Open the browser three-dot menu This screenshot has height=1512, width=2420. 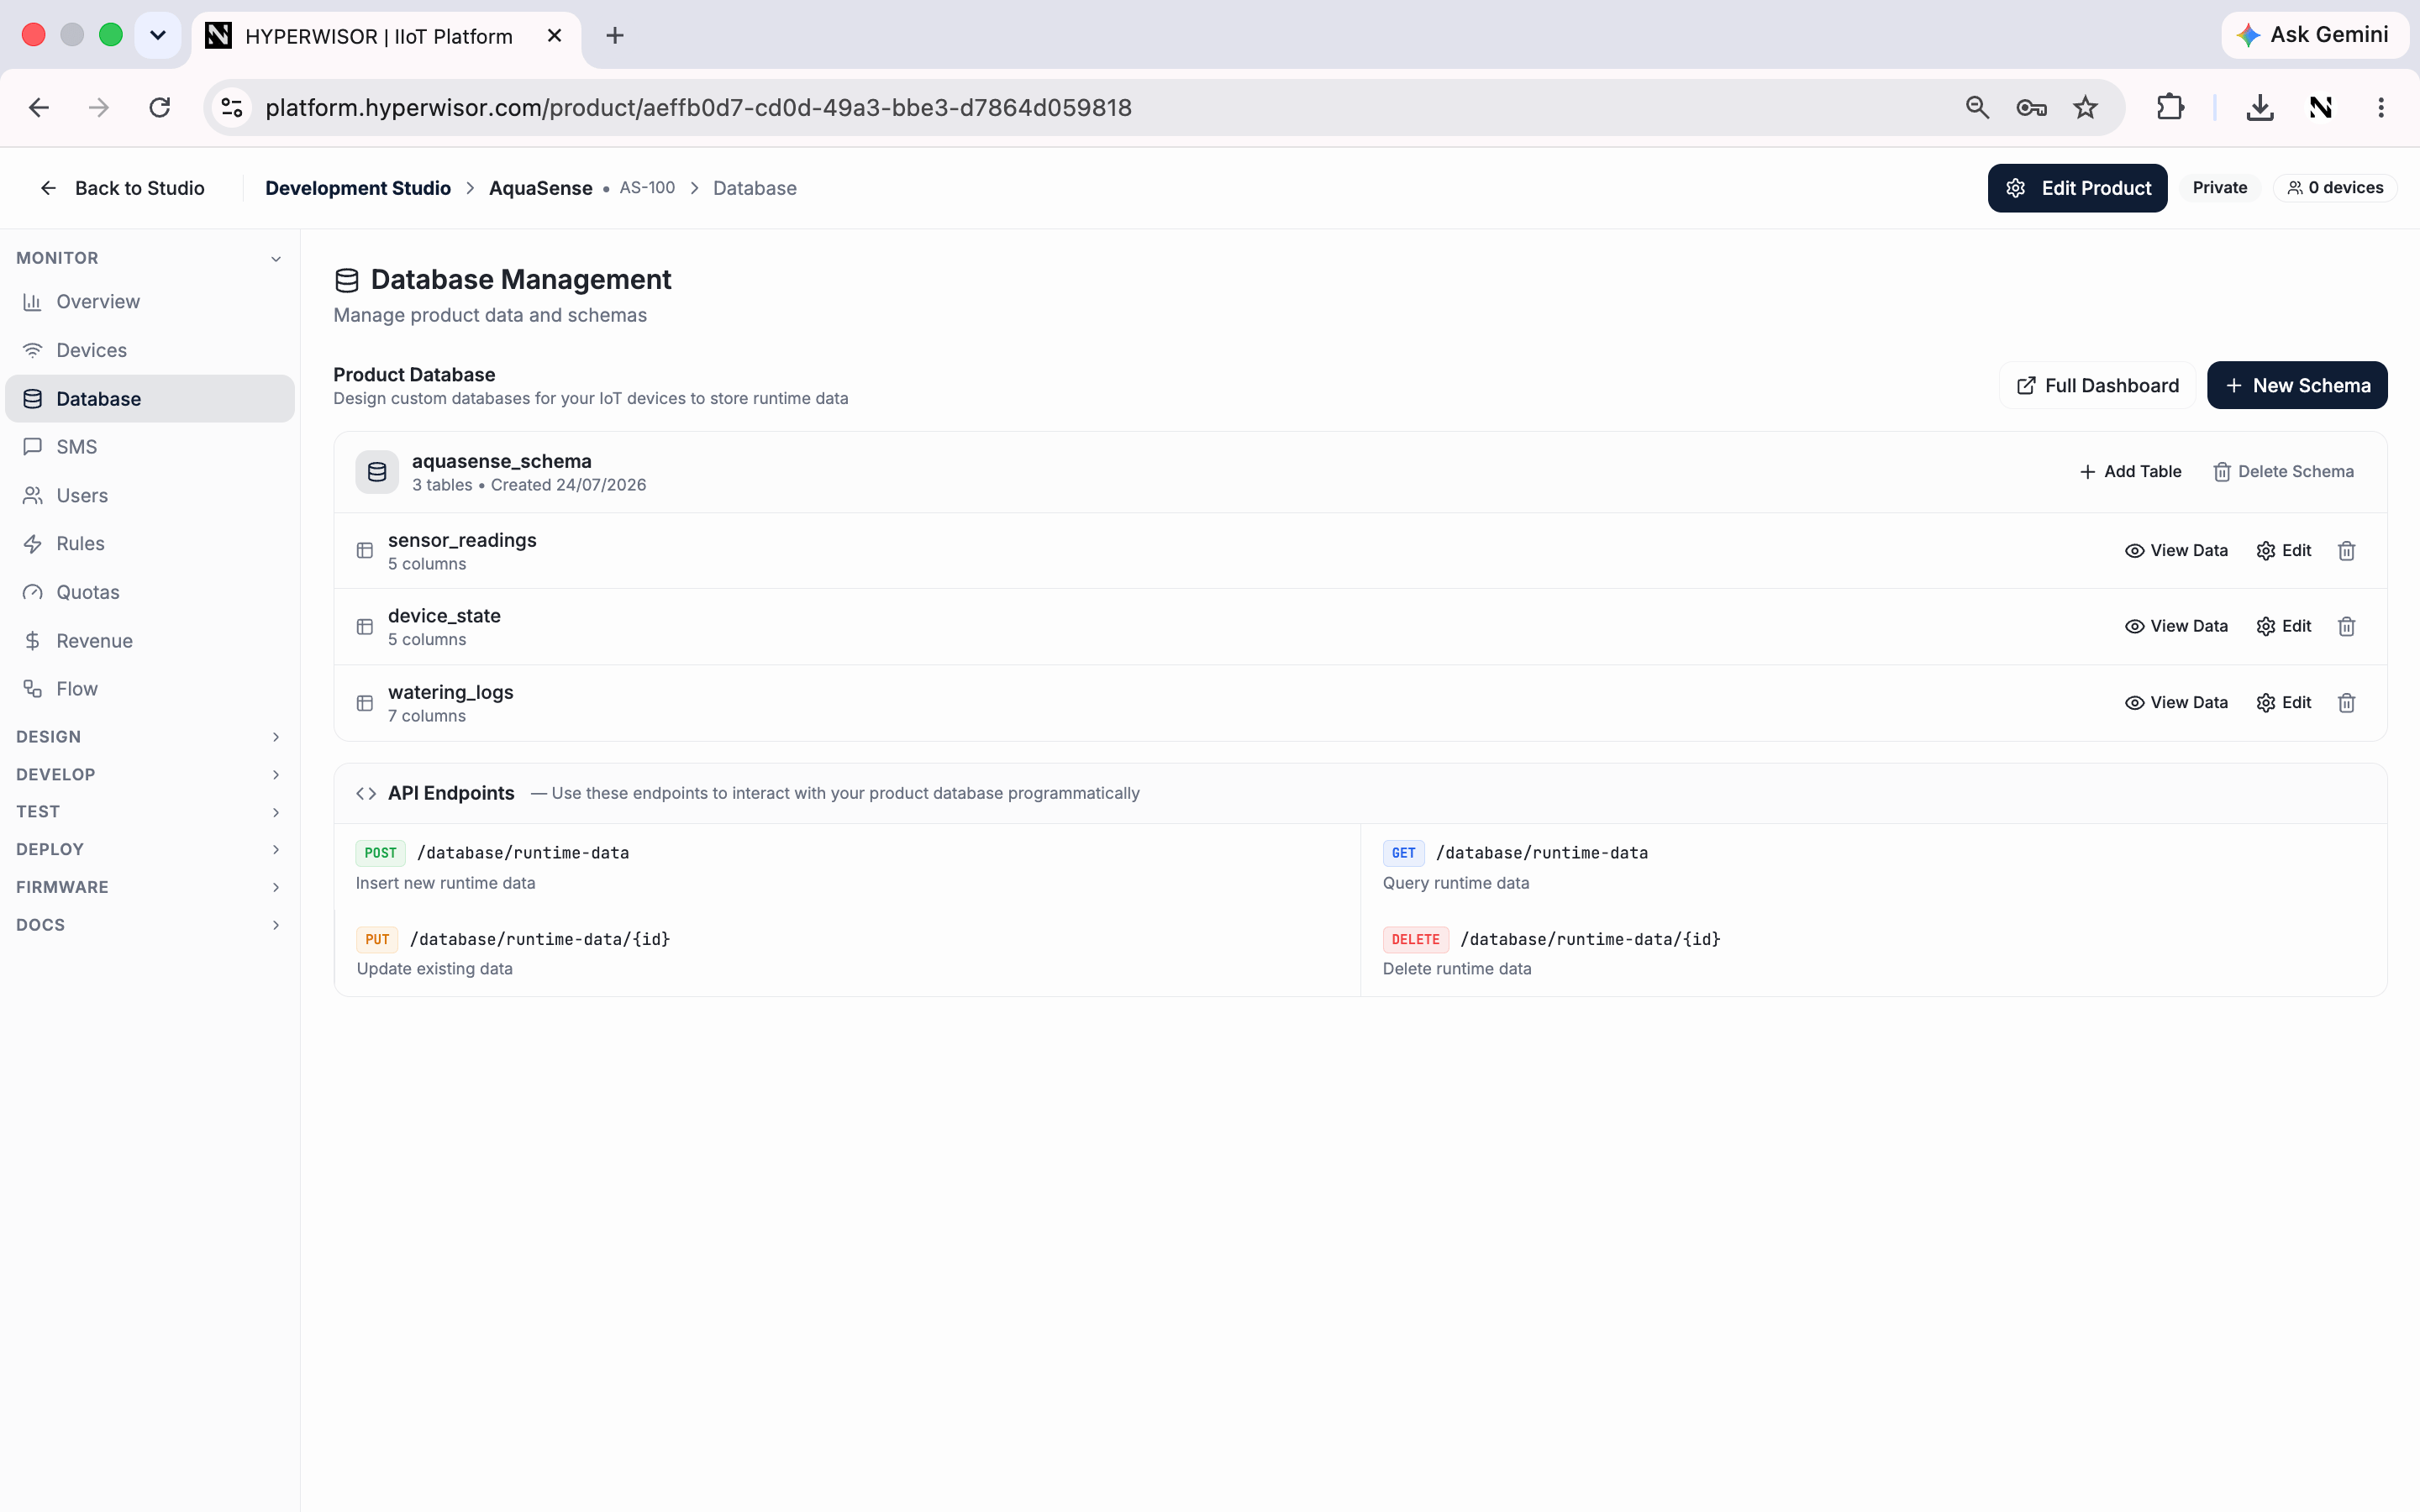click(x=2381, y=107)
